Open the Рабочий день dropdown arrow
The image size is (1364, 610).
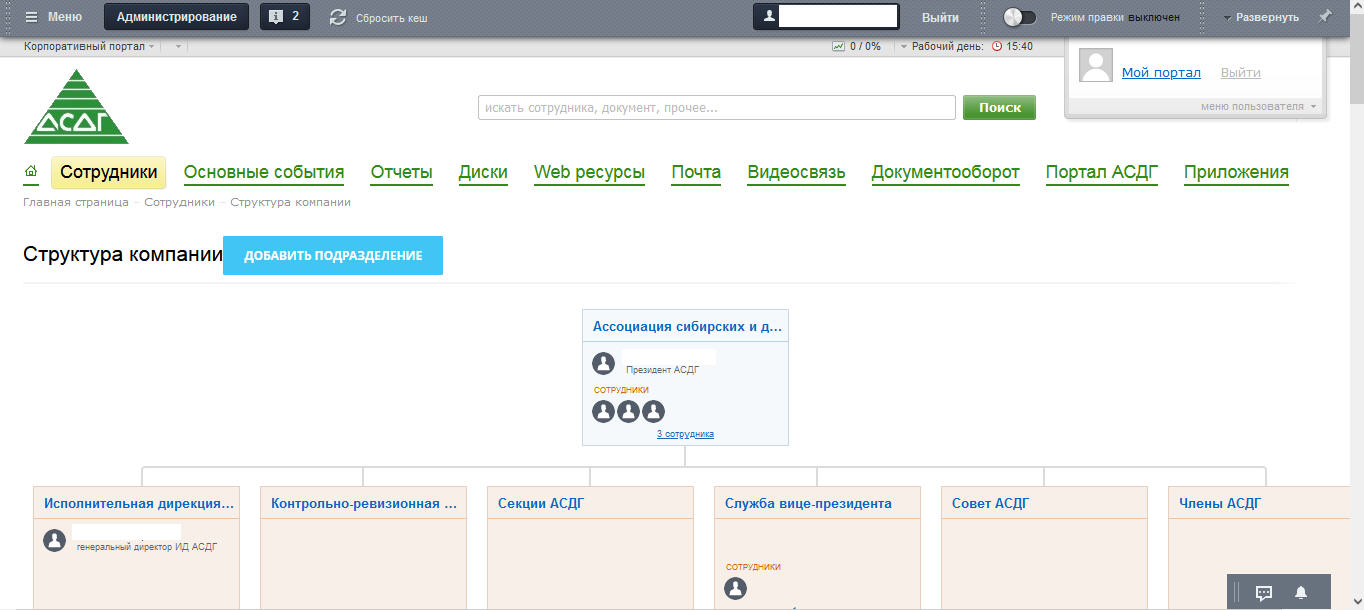coord(904,46)
